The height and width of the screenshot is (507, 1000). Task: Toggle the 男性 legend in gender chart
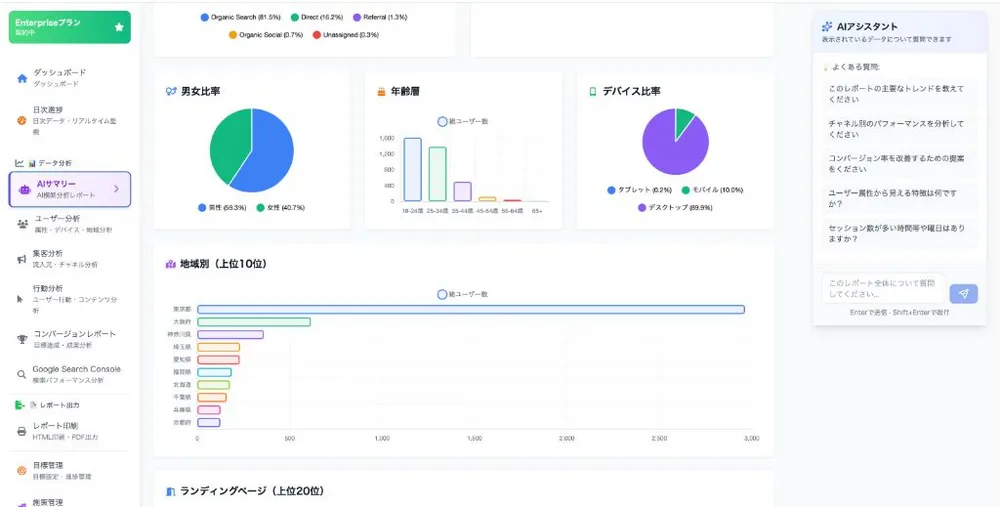222,208
